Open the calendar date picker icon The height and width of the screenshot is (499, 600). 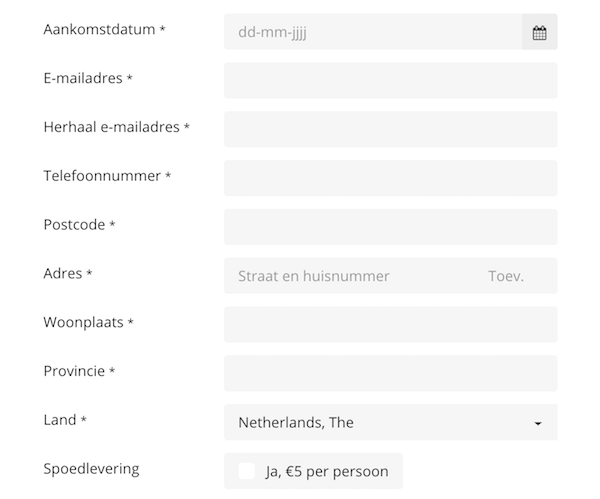pyautogui.click(x=540, y=32)
